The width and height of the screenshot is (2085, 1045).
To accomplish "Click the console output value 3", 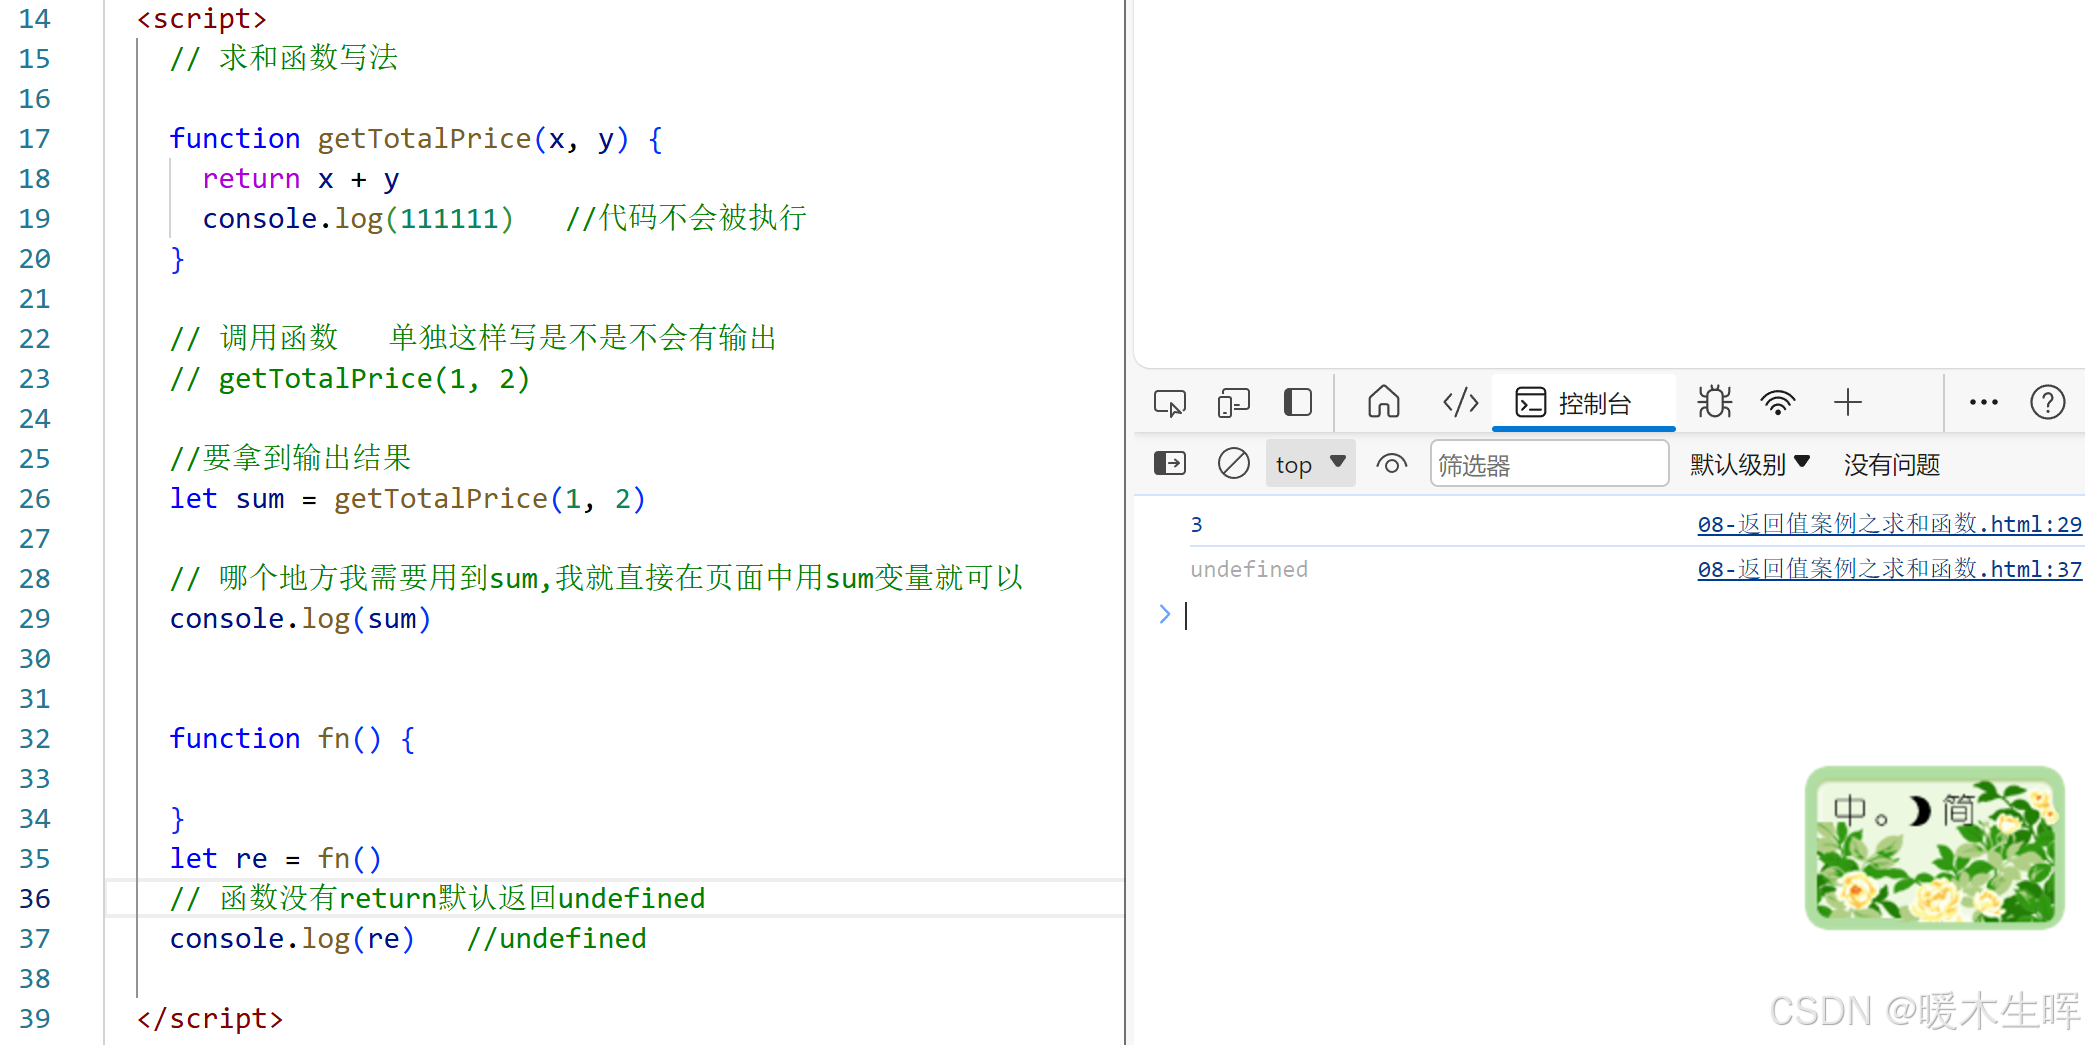I will tap(1196, 524).
